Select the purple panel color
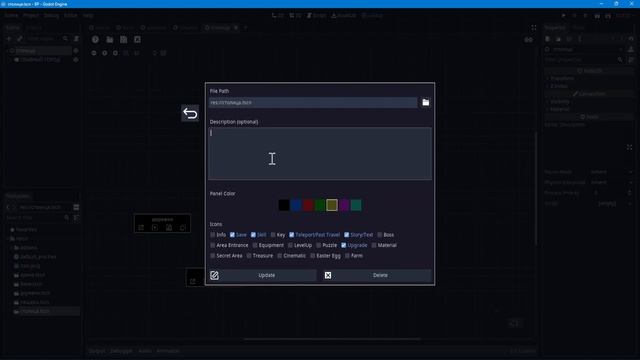 tap(344, 205)
